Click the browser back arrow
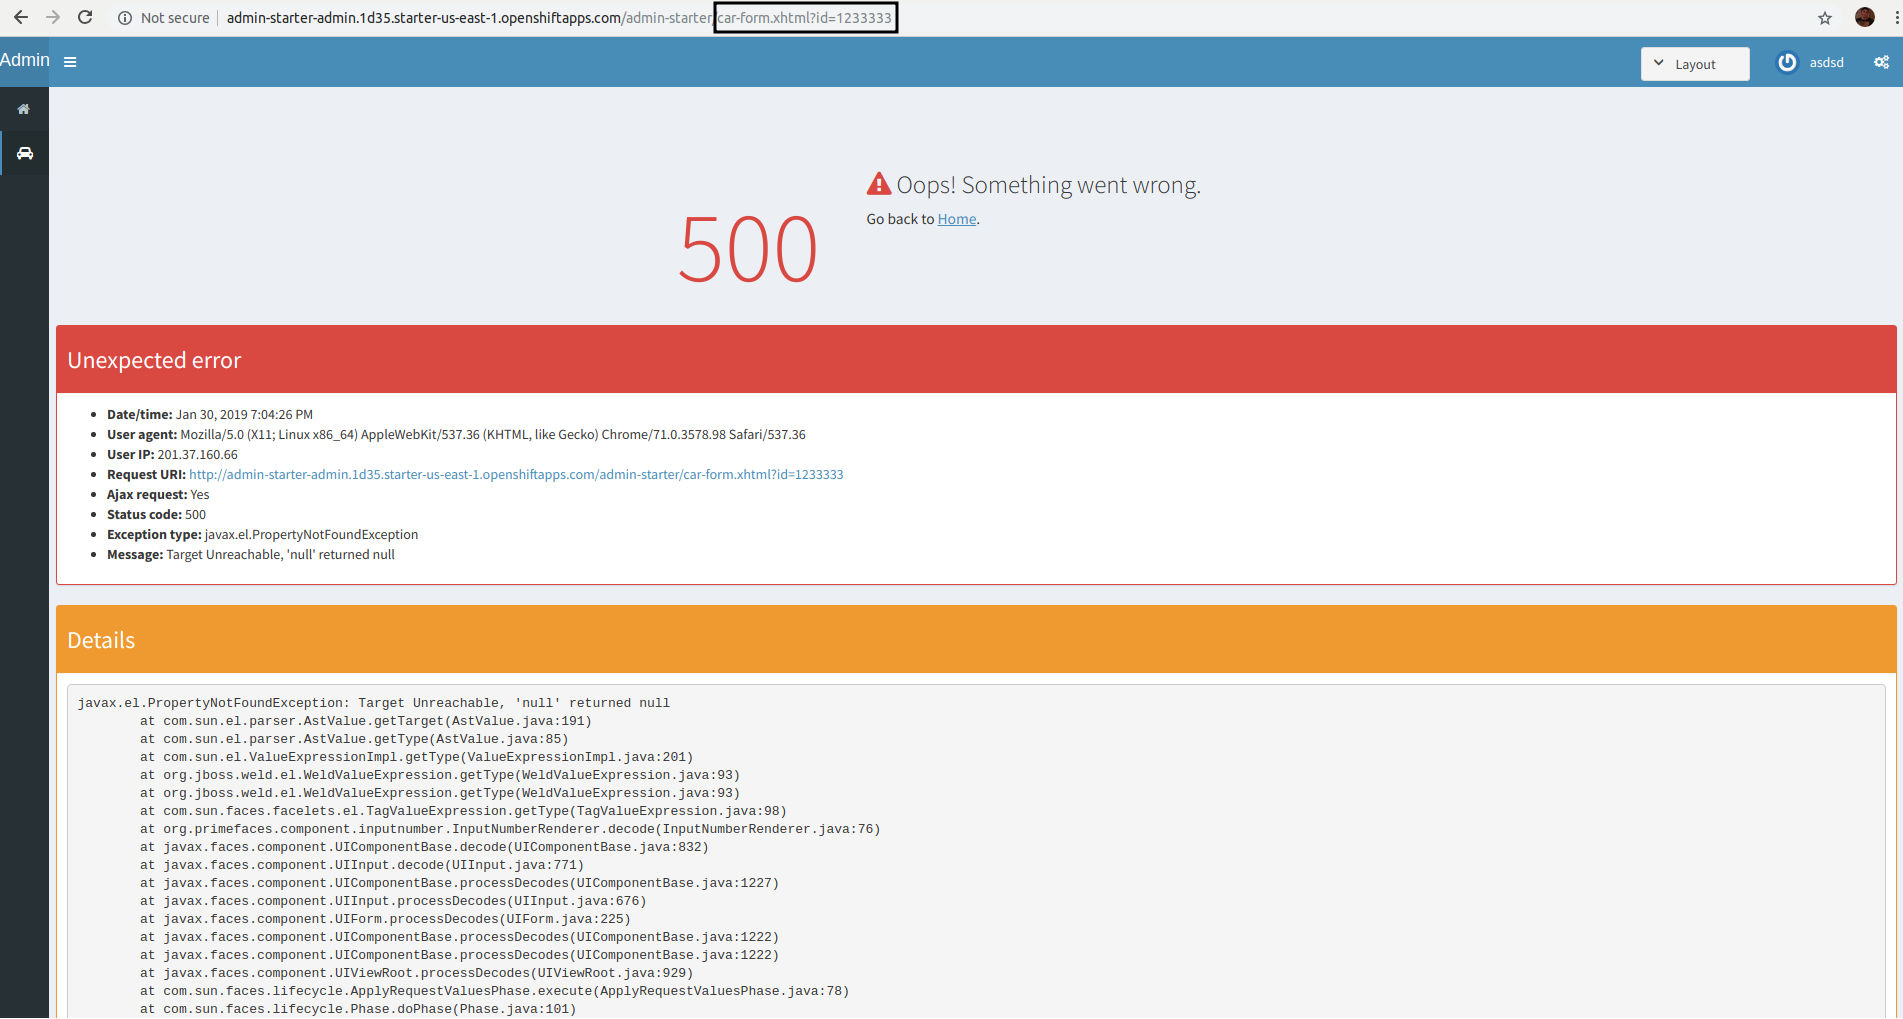This screenshot has width=1903, height=1019. pyautogui.click(x=20, y=17)
